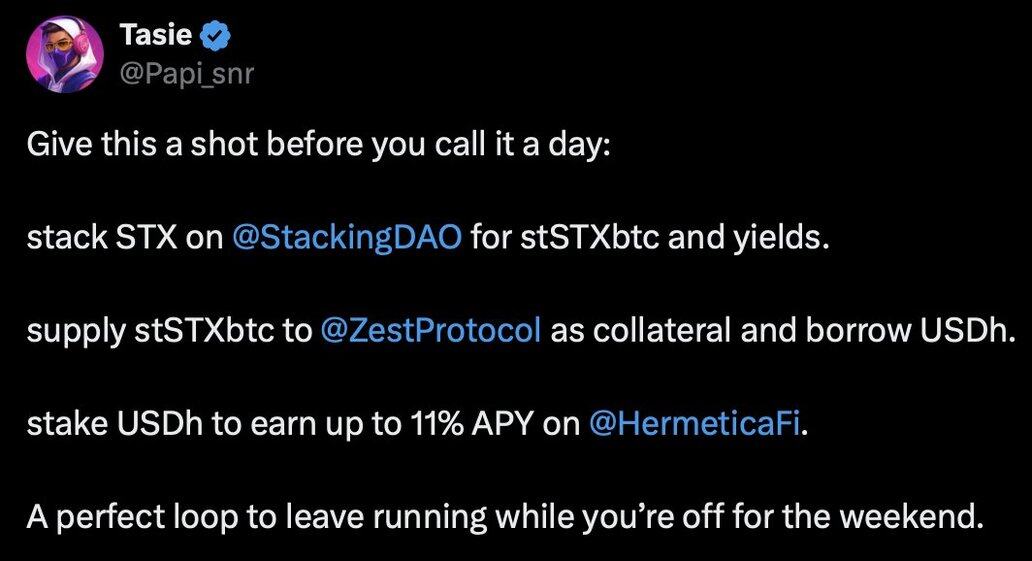Click the "A perfect loop" closing sentence
Viewport: 1032px width, 561px height.
(x=505, y=518)
